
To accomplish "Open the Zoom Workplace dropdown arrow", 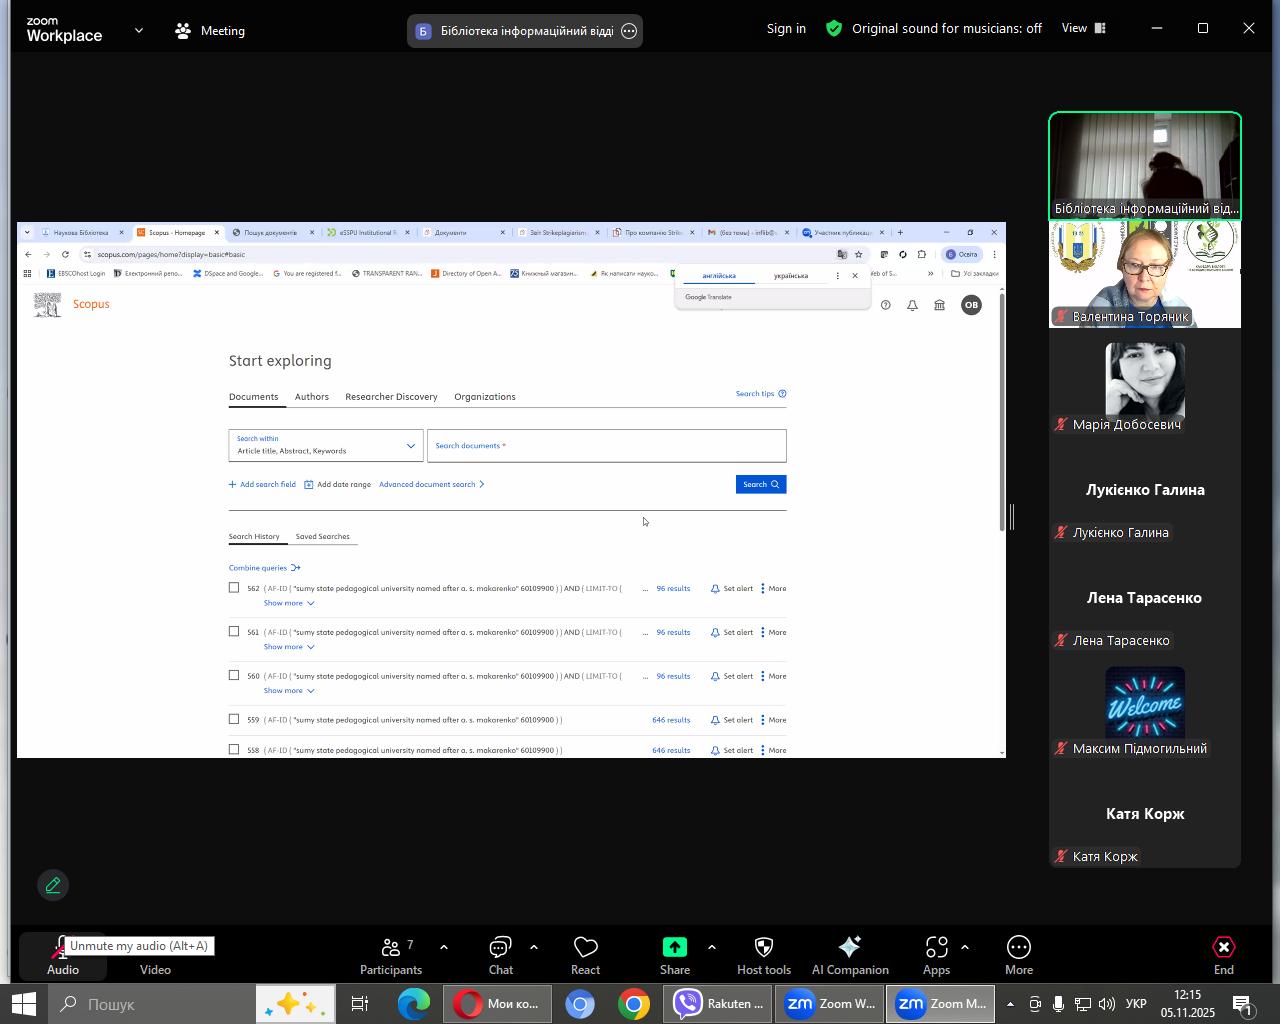I will point(139,31).
